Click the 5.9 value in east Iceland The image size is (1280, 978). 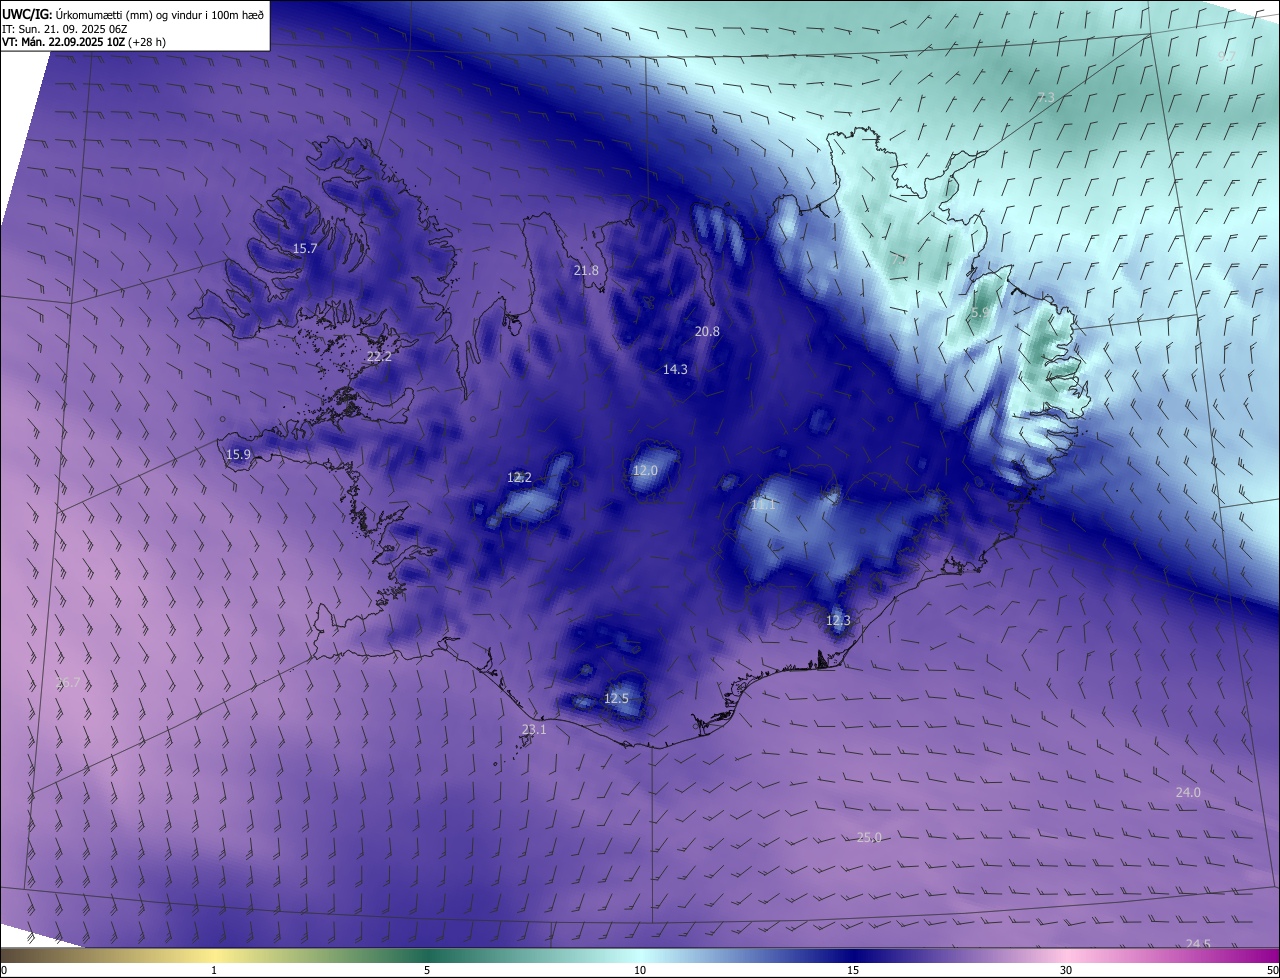tap(981, 312)
